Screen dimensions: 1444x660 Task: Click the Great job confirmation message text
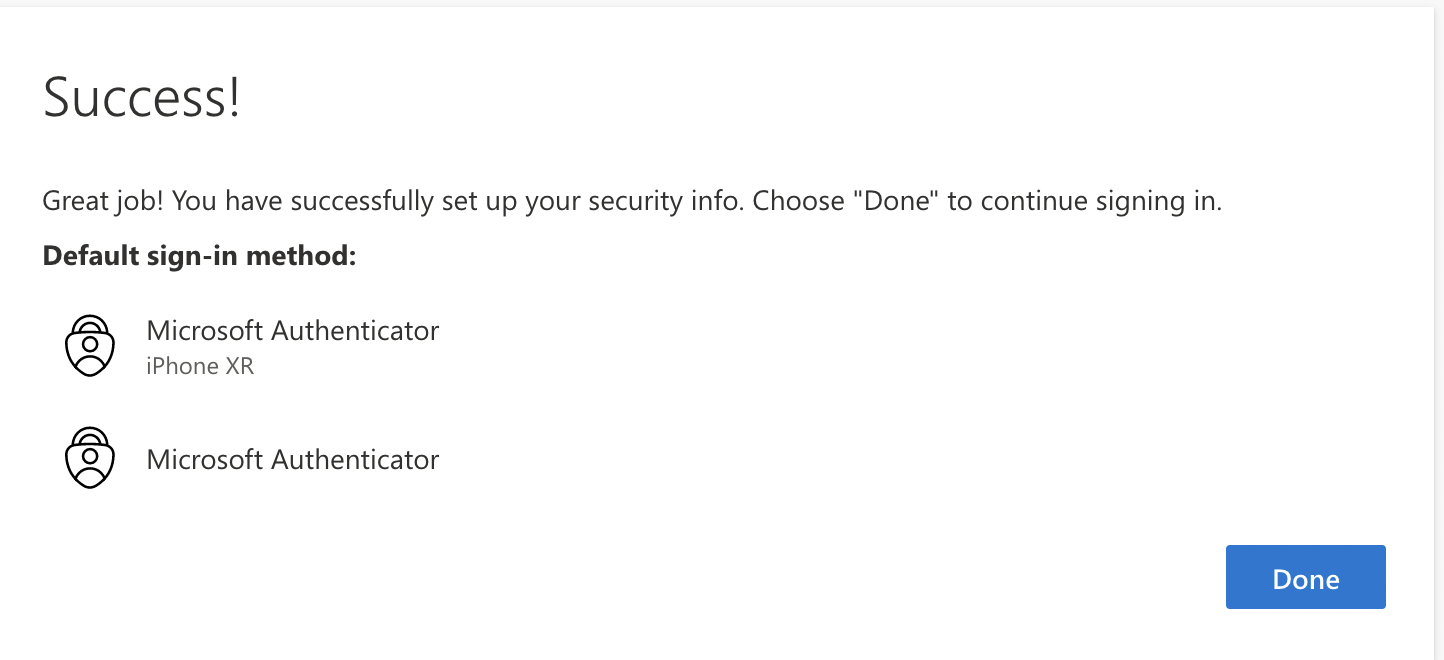click(x=632, y=201)
